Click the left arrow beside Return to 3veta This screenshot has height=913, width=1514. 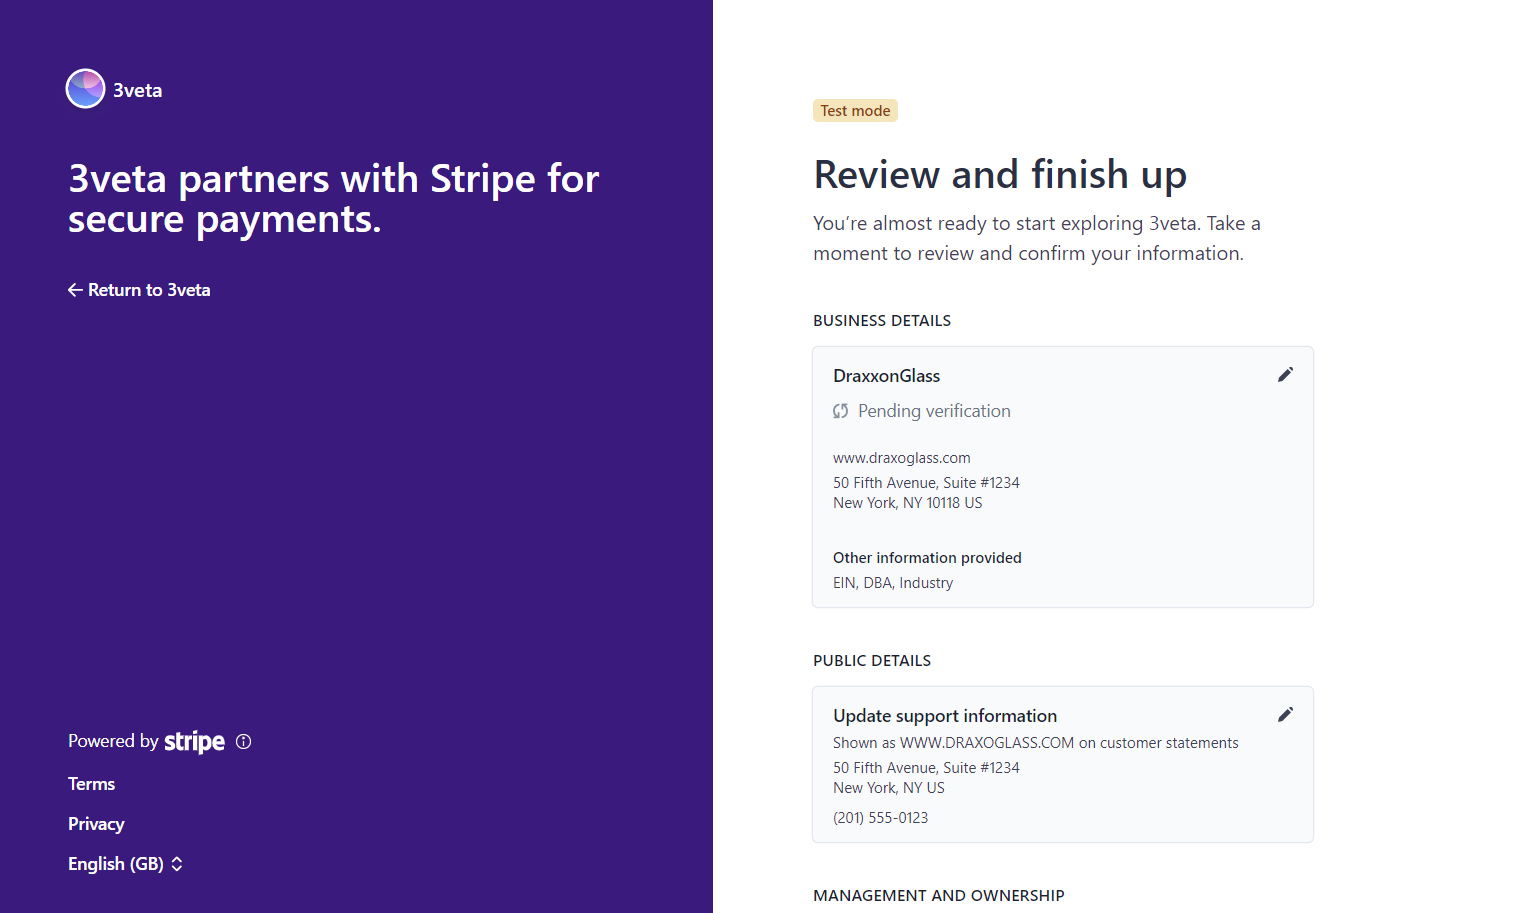(75, 289)
